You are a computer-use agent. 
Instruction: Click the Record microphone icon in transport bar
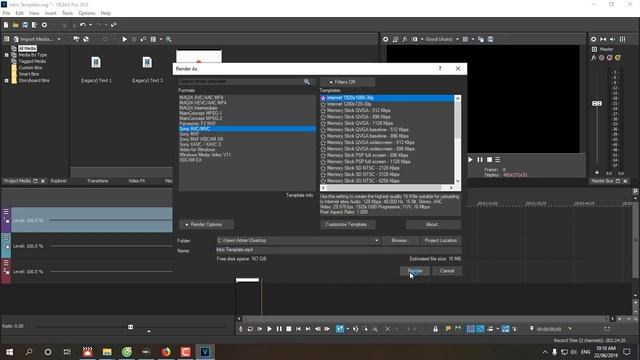(240, 329)
